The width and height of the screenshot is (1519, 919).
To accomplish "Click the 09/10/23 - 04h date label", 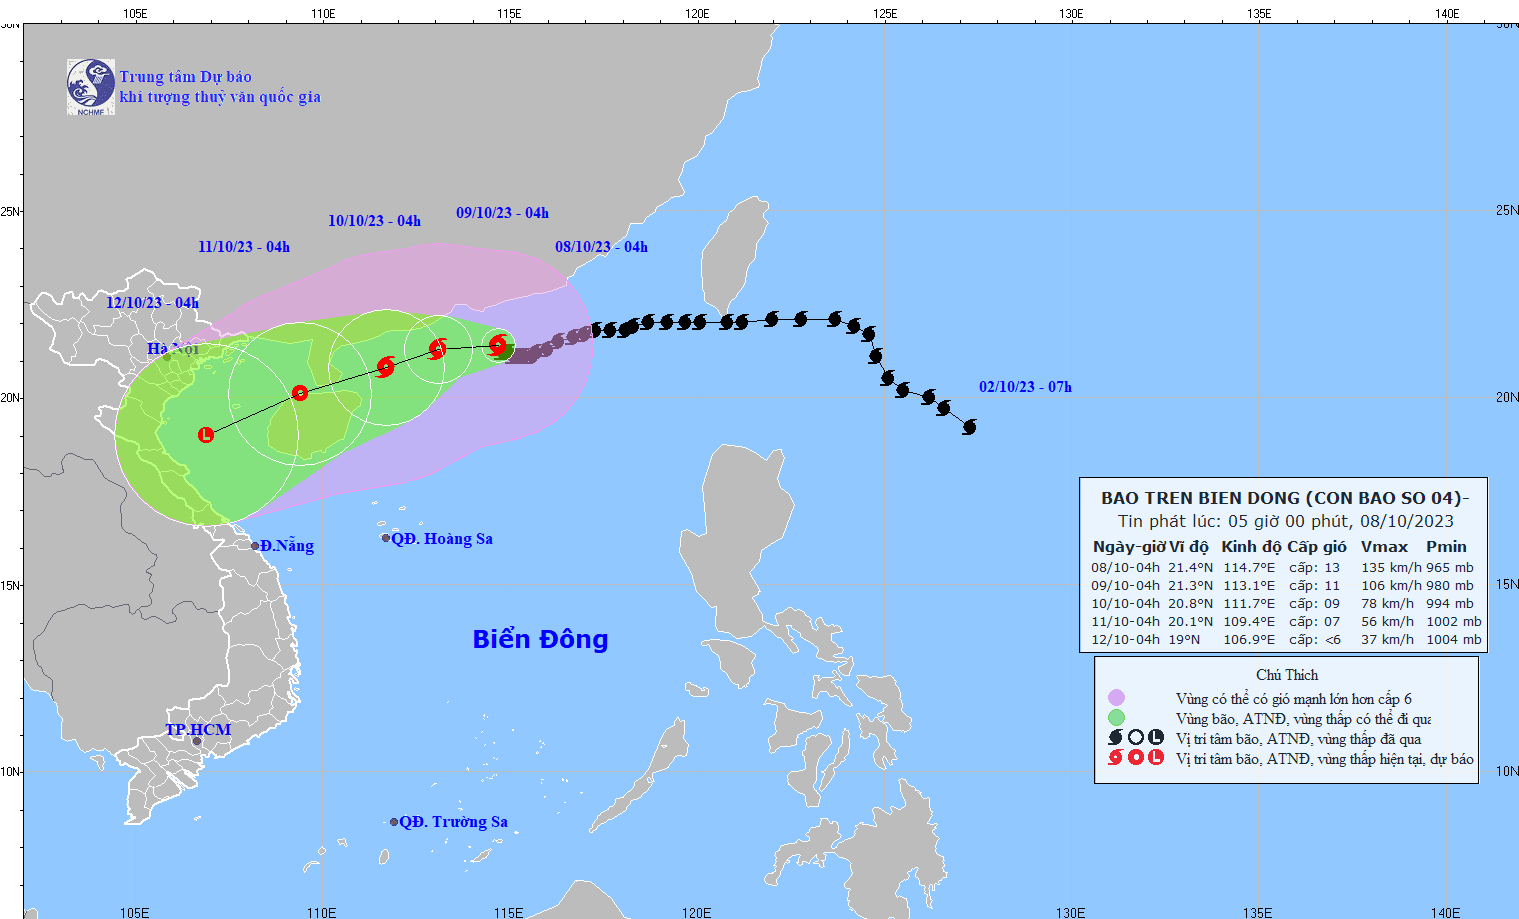I will point(502,213).
